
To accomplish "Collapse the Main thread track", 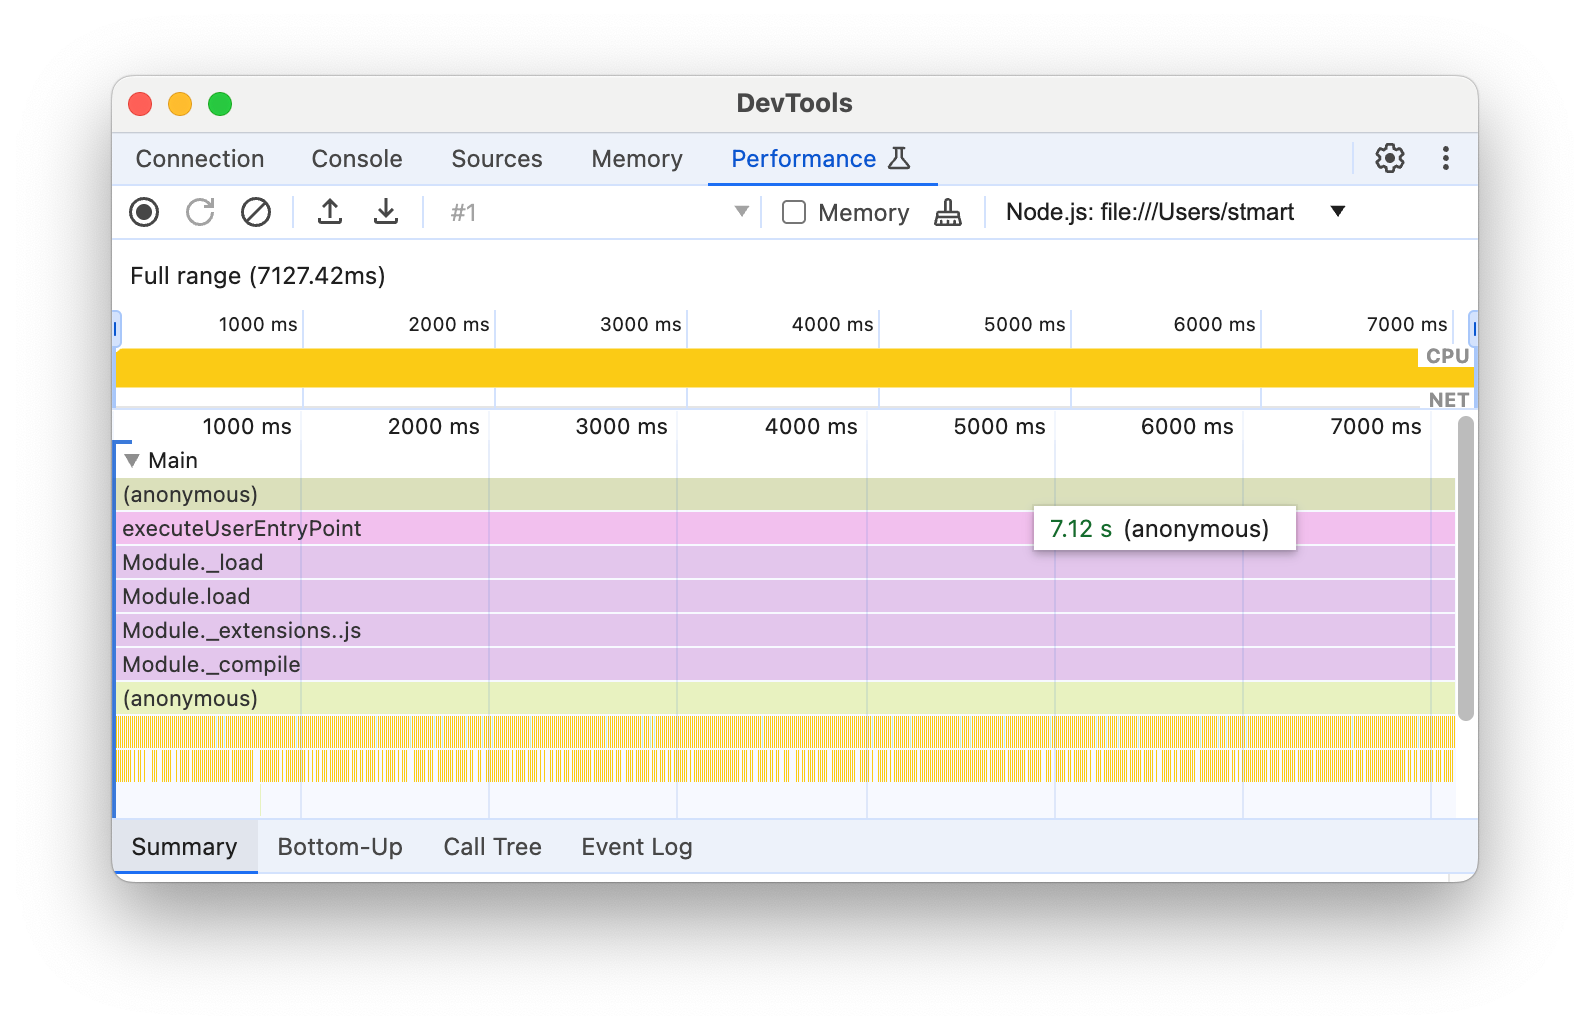I will coord(132,461).
